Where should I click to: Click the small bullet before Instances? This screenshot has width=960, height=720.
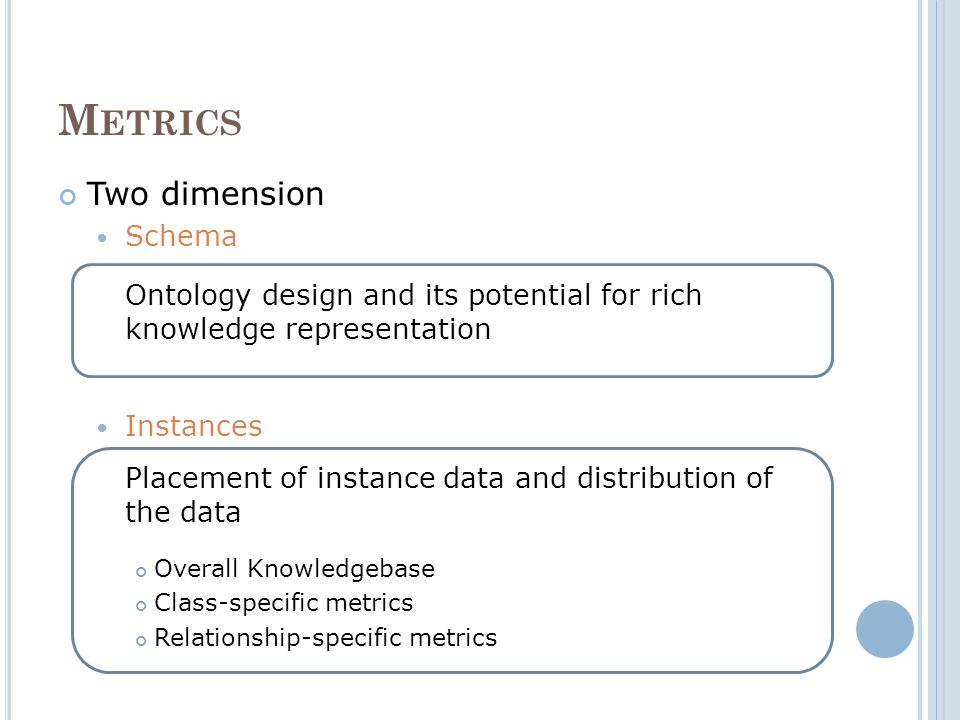[x=102, y=428]
